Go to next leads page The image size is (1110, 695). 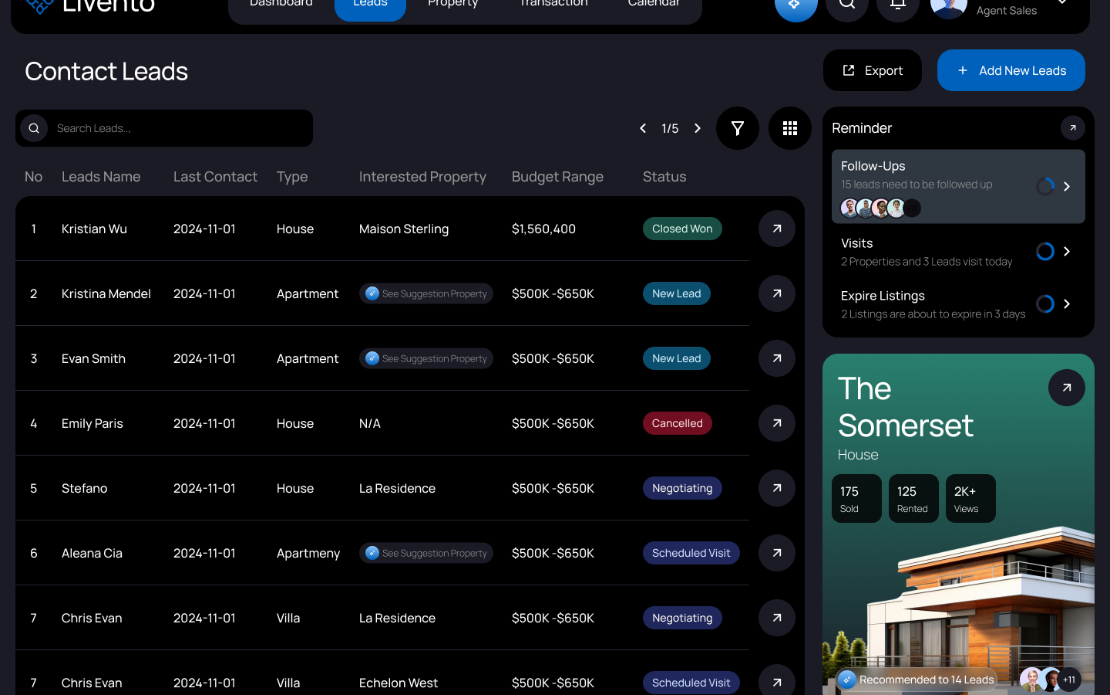[x=697, y=128]
